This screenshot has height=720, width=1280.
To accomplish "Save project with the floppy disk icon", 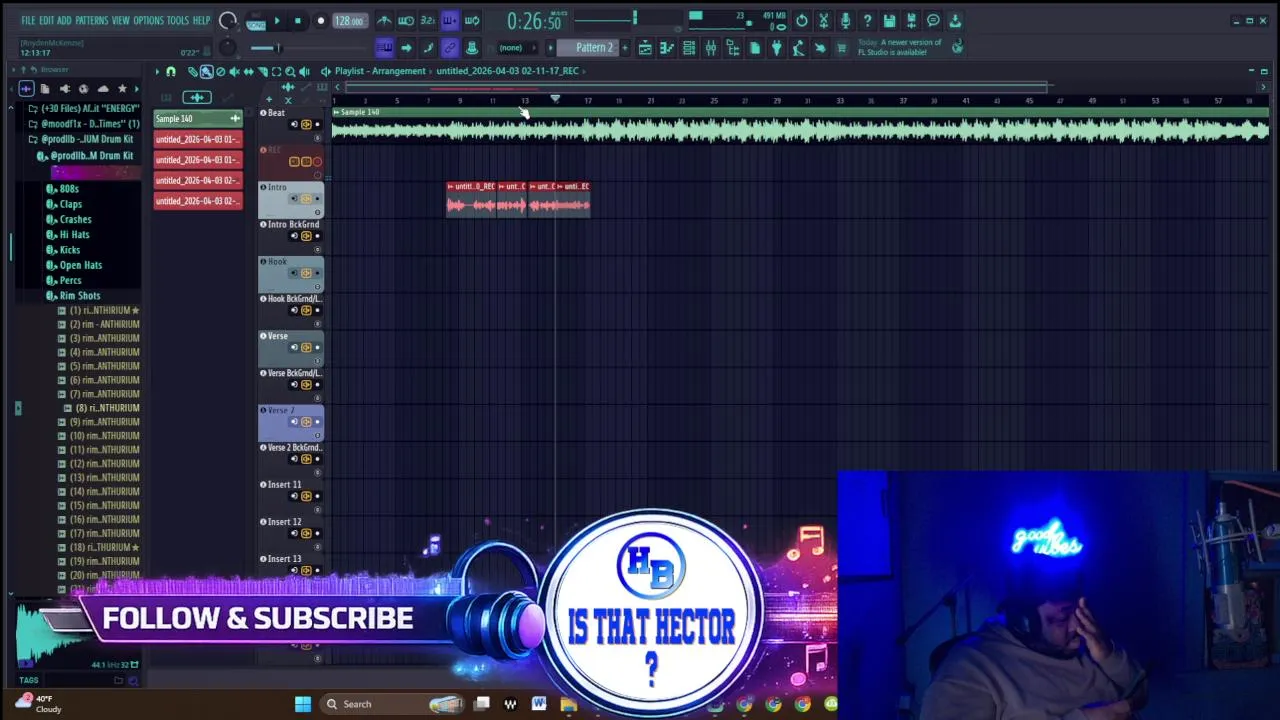I will pyautogui.click(x=889, y=20).
